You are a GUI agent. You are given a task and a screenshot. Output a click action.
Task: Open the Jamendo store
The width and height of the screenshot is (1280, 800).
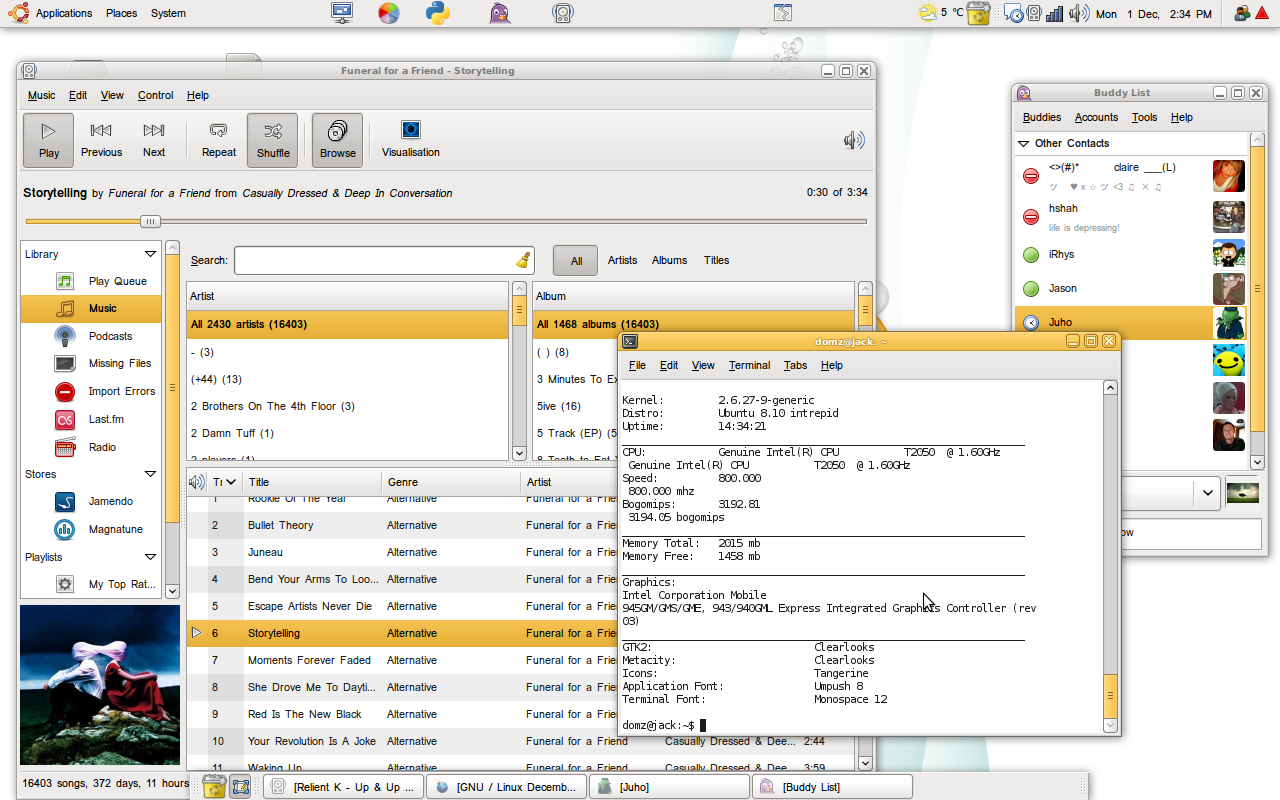(110, 501)
